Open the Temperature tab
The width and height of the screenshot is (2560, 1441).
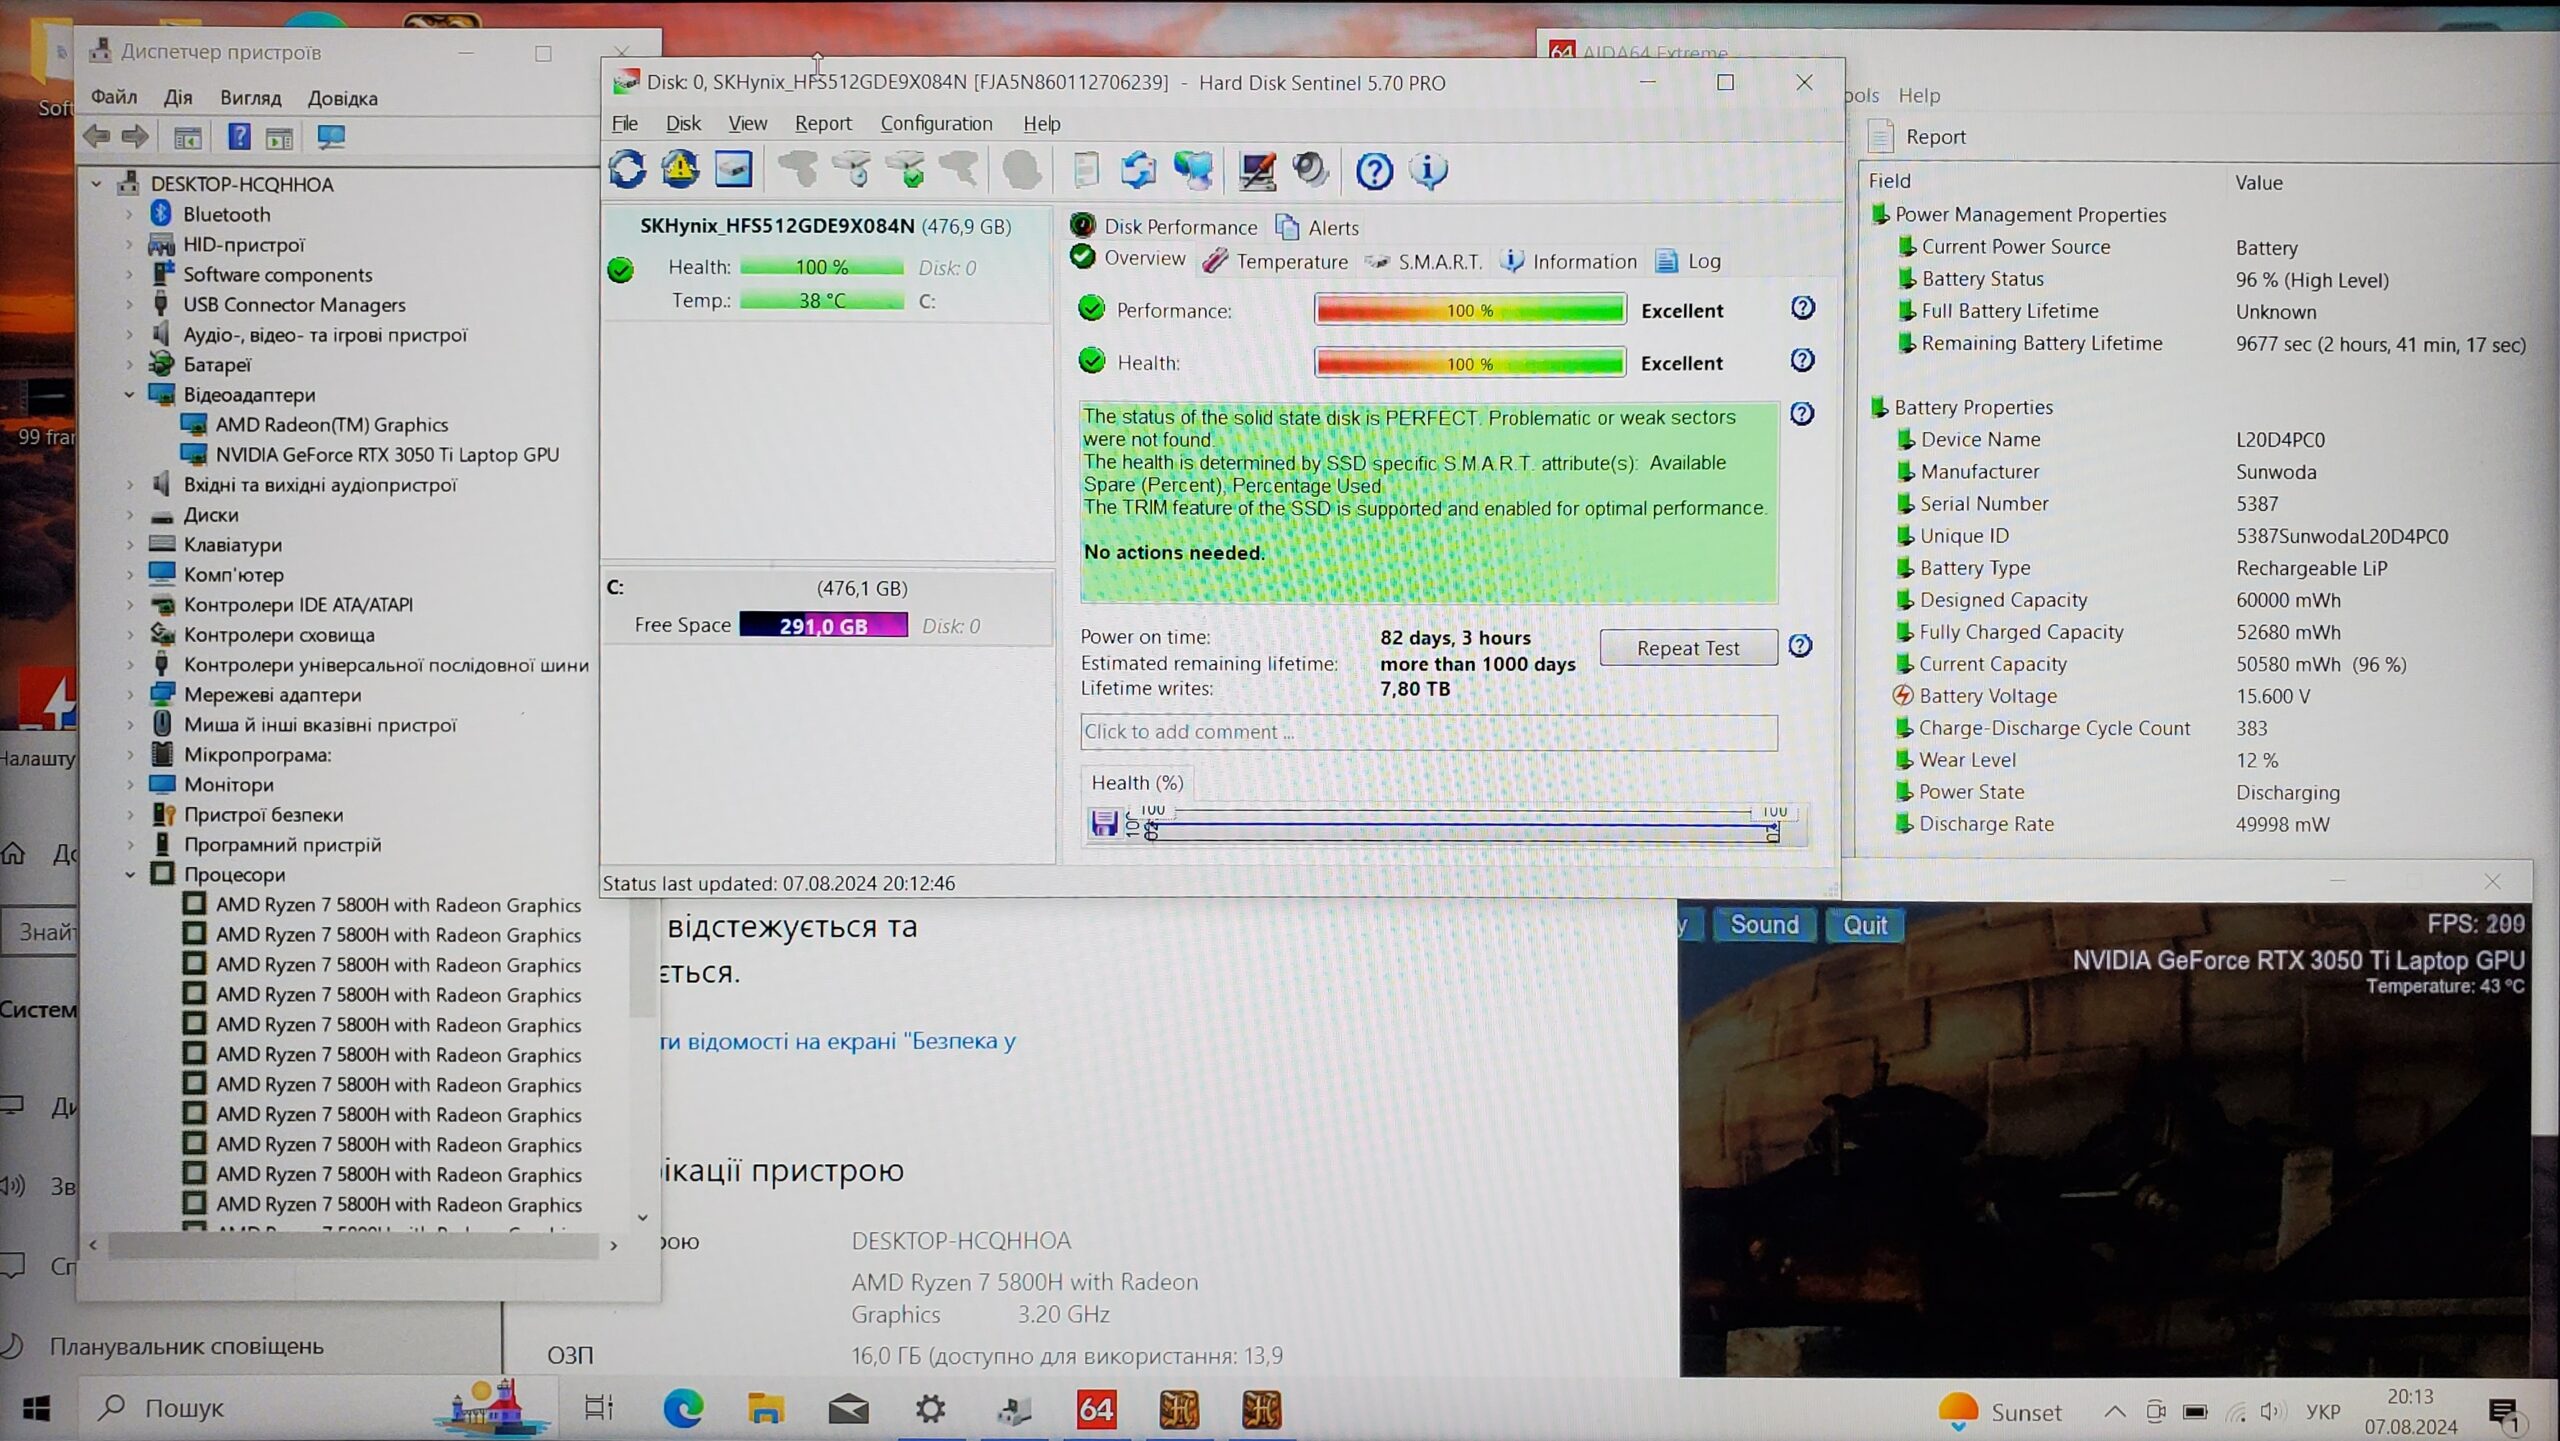1290,262
